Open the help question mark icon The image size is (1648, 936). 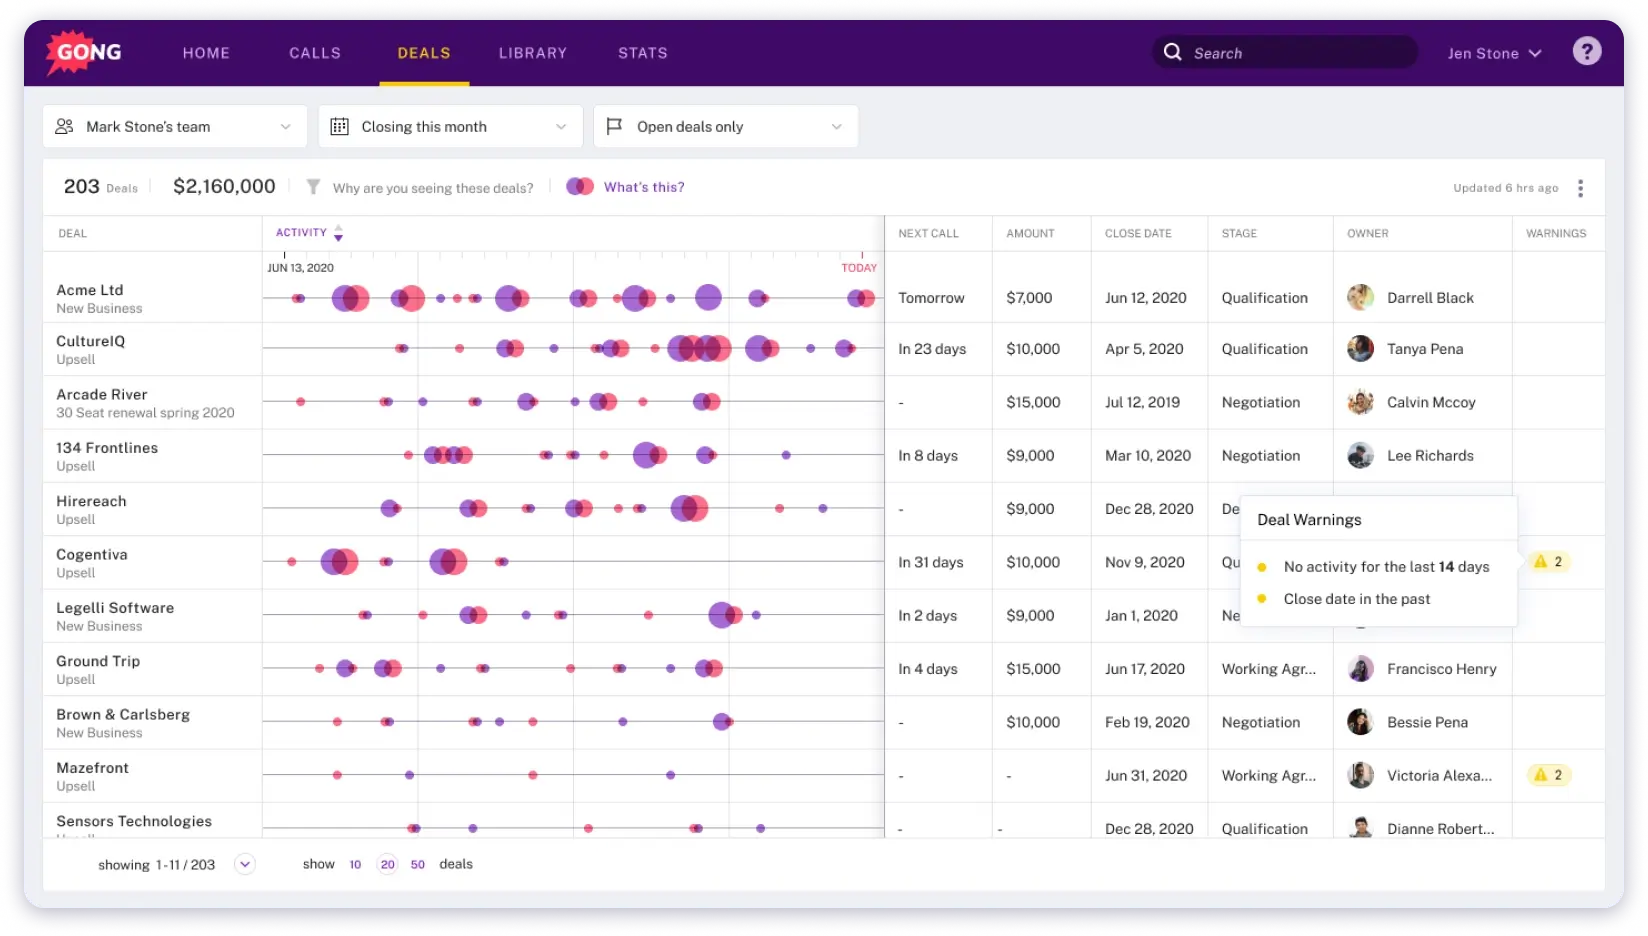(1586, 51)
